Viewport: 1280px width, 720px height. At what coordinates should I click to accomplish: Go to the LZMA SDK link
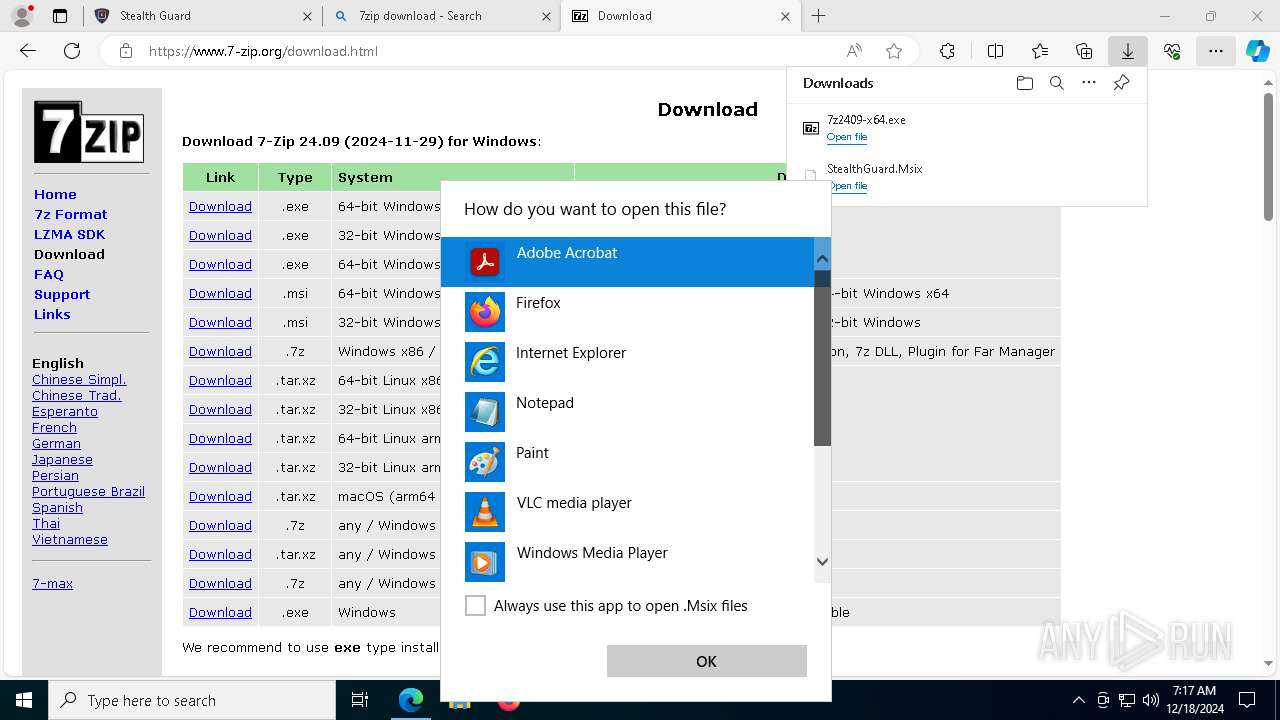(69, 234)
